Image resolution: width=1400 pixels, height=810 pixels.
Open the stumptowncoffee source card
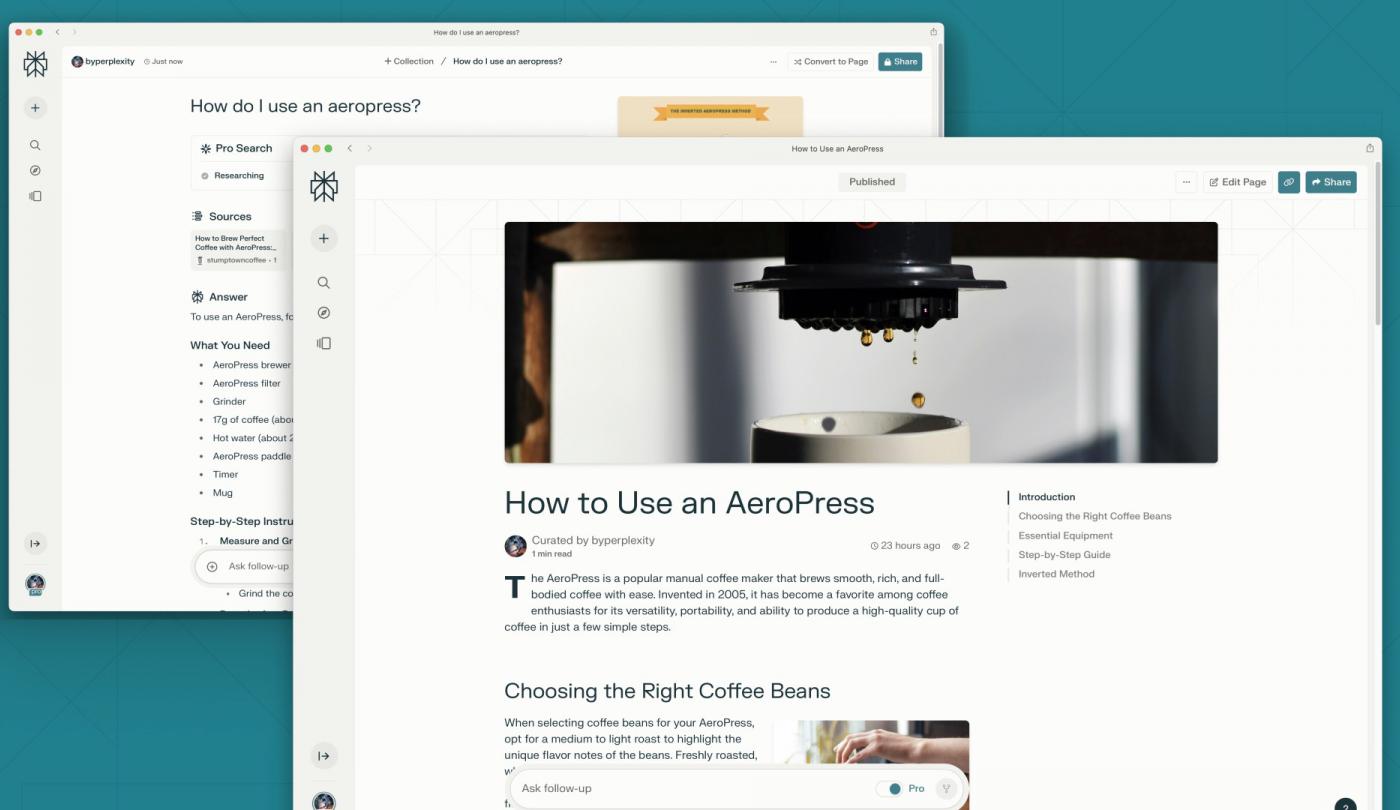coord(239,251)
